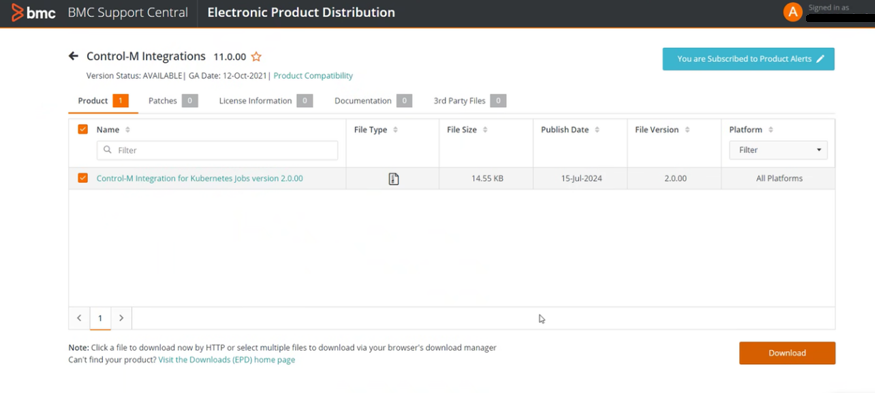
Task: Click the user avatar icon
Action: 792,12
